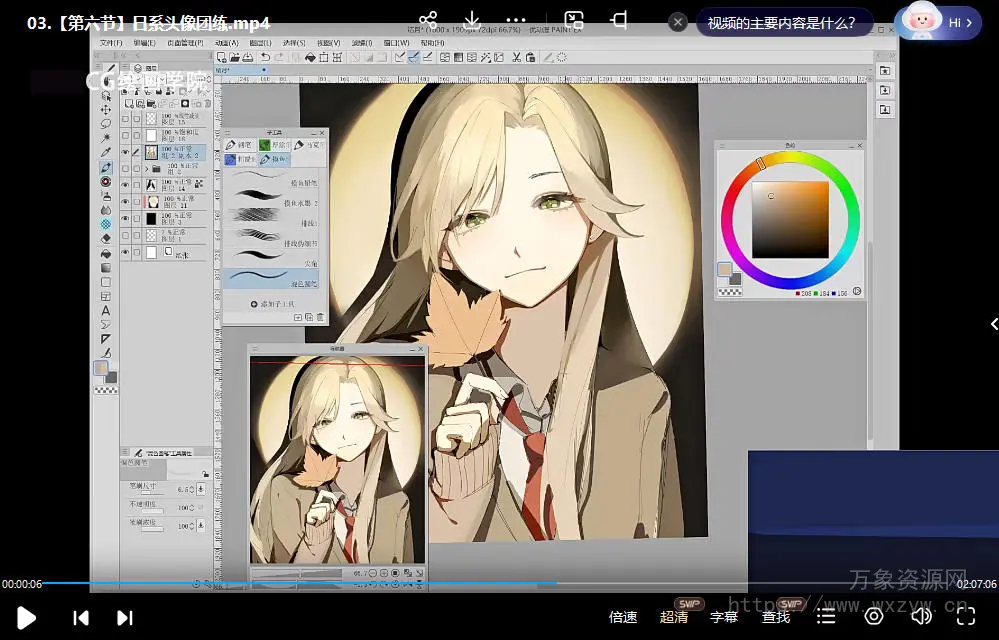Click the download icon in the top bar
Viewport: 999px width, 640px height.
[472, 21]
